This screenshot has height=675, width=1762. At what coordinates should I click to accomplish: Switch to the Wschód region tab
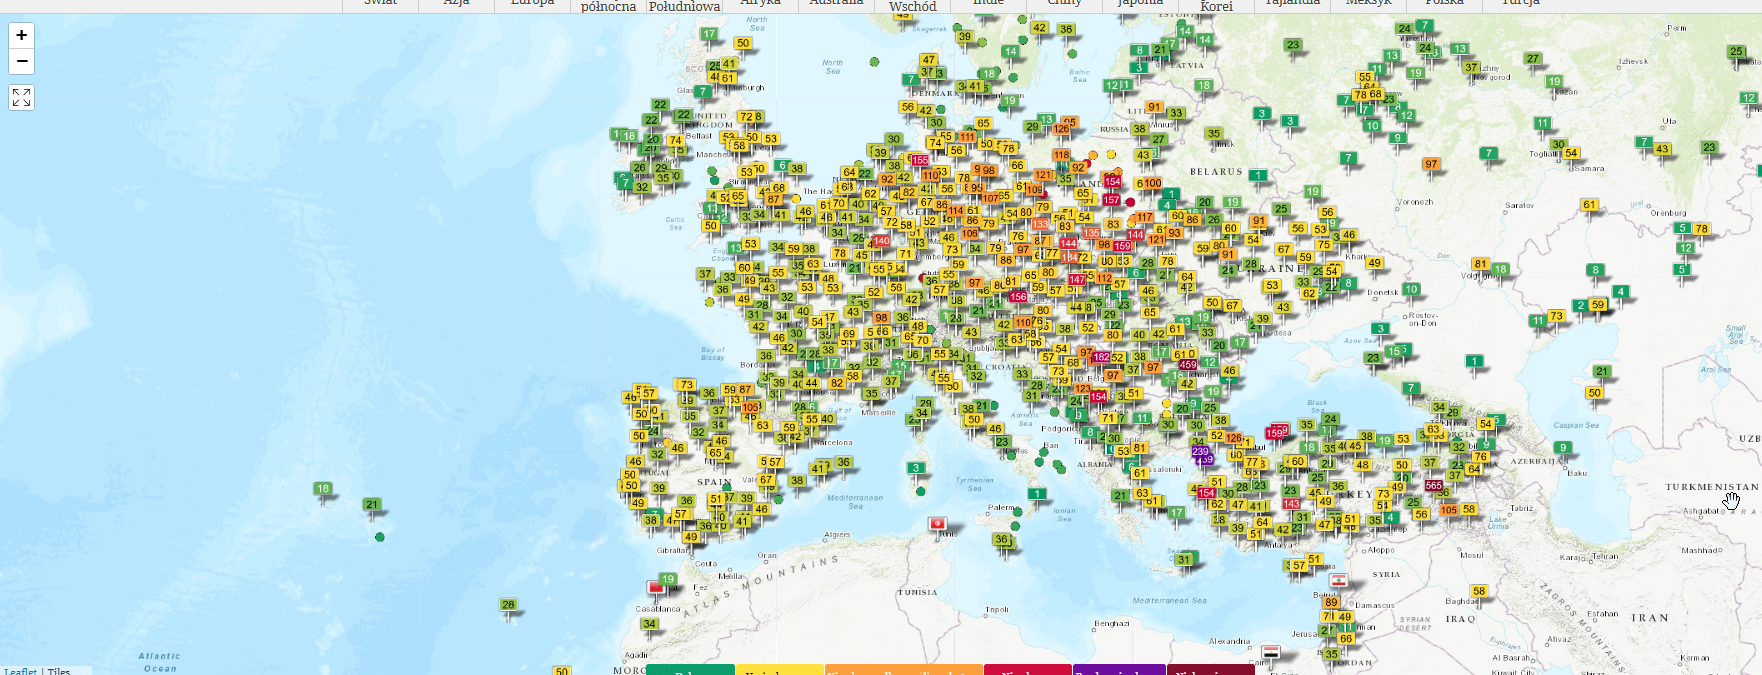912,6
